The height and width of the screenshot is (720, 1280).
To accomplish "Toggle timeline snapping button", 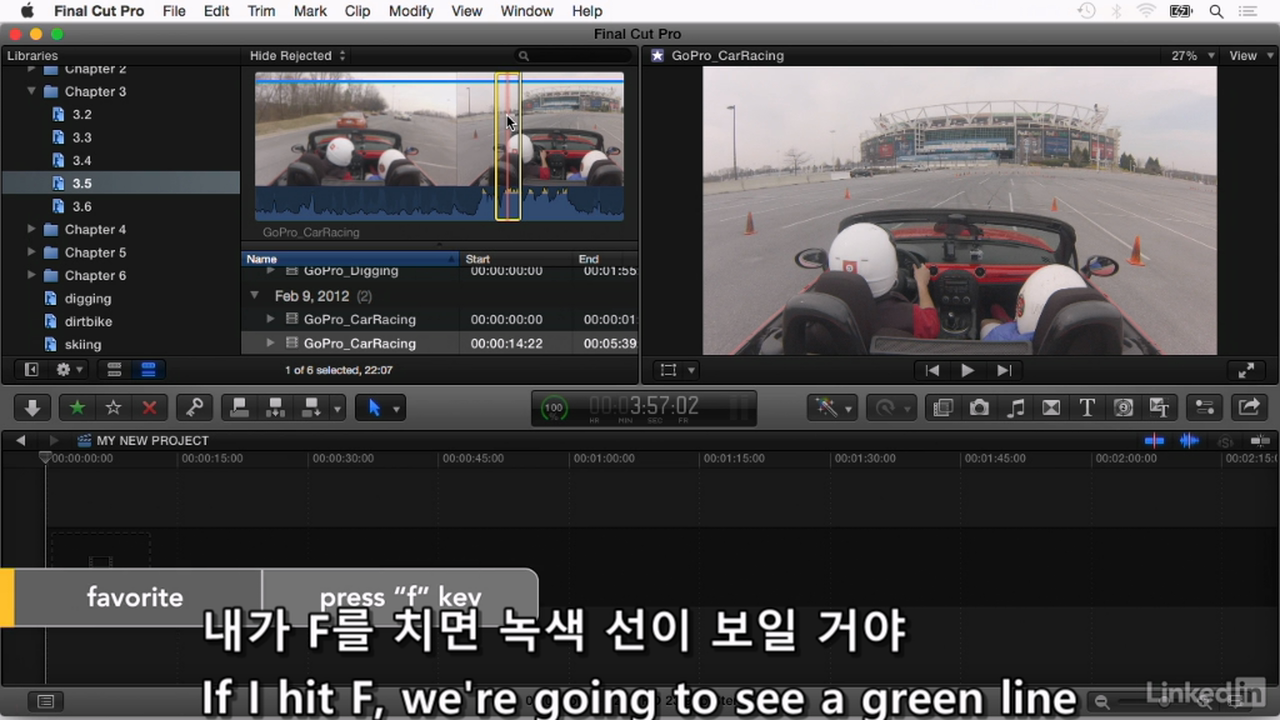I will coord(1260,440).
